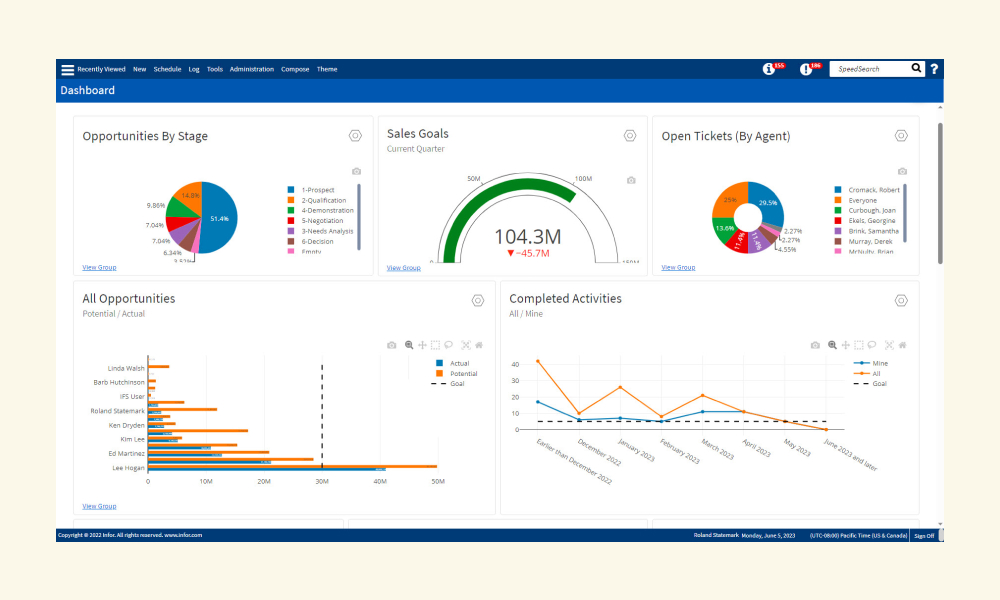Open the Recently Viewed menu

tap(101, 69)
